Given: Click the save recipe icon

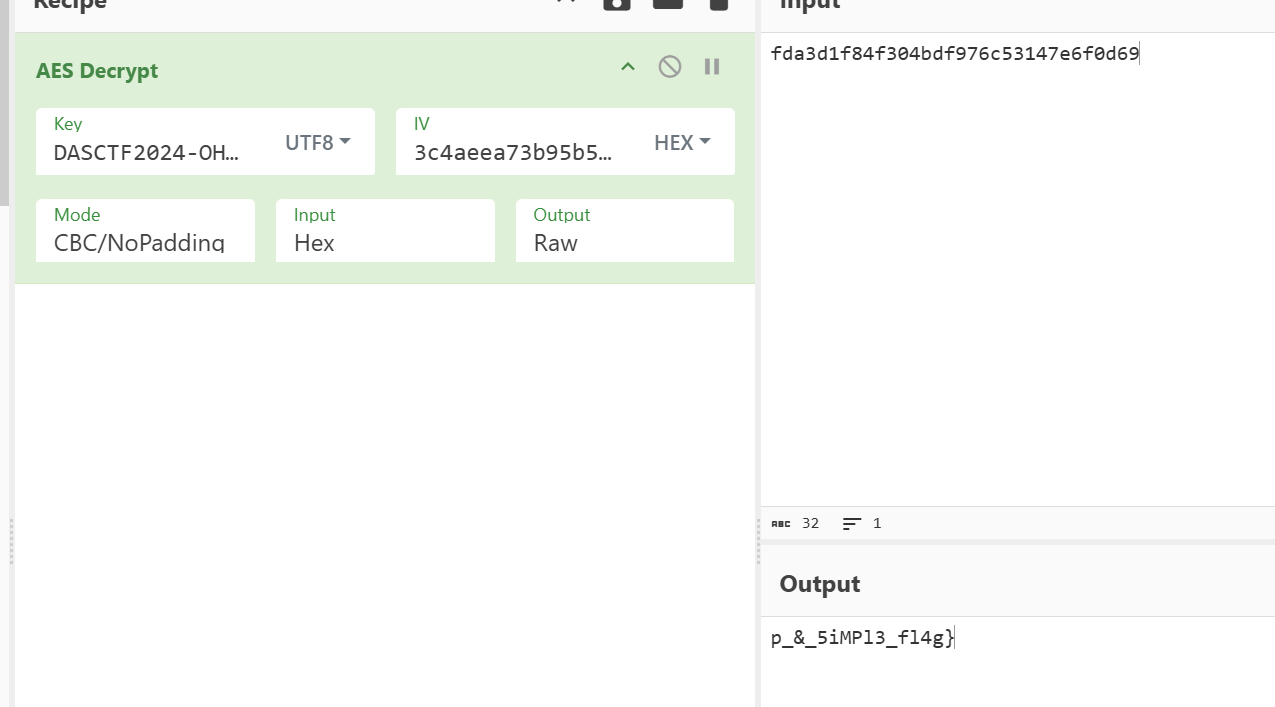Looking at the screenshot, I should pyautogui.click(x=617, y=4).
